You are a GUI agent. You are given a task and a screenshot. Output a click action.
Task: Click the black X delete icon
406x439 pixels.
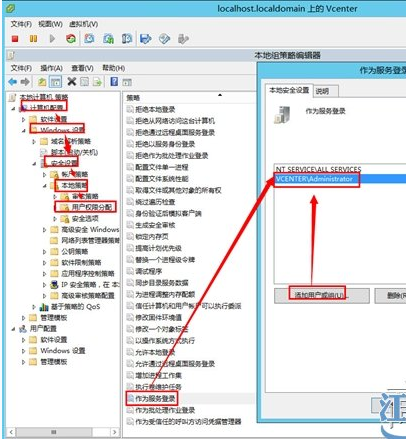(72, 81)
